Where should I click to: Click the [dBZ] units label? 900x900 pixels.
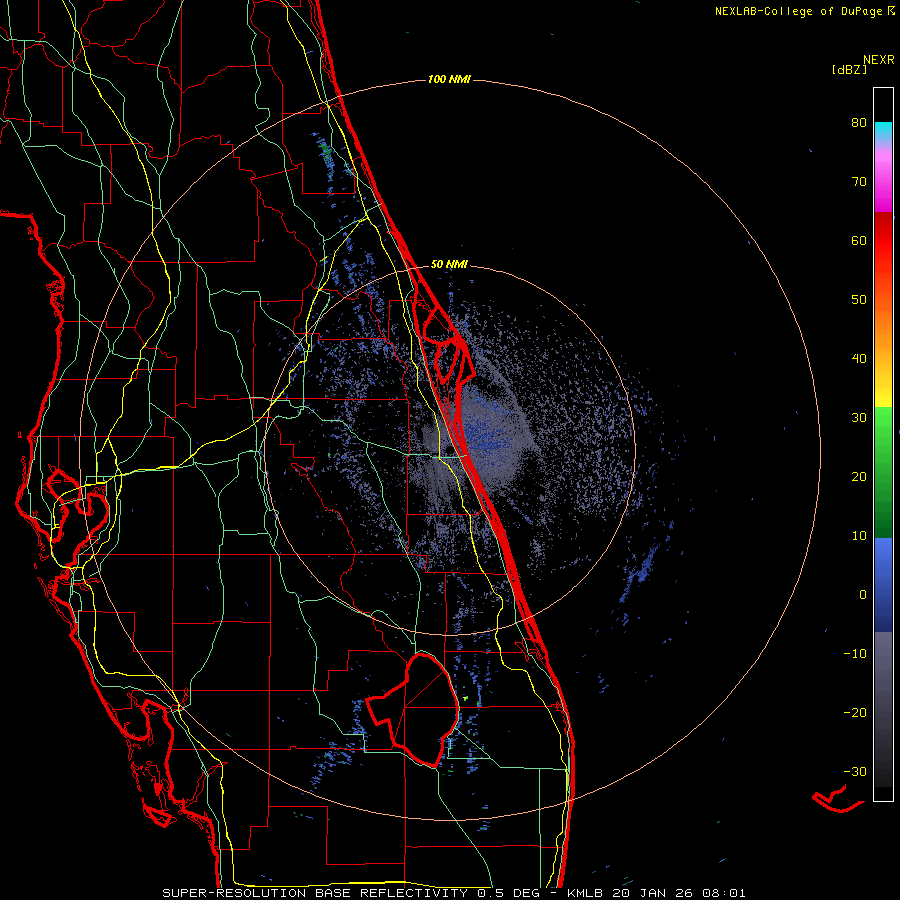(849, 69)
